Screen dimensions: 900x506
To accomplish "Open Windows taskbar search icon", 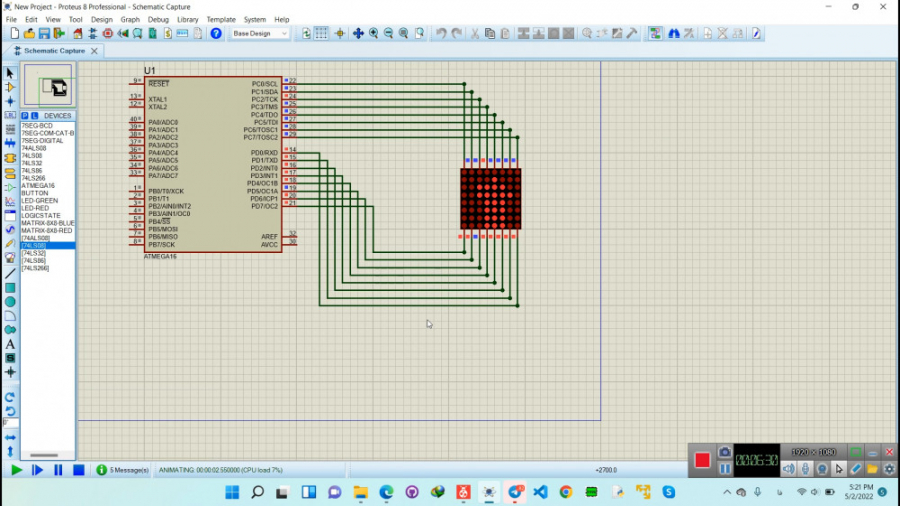I will [257, 492].
